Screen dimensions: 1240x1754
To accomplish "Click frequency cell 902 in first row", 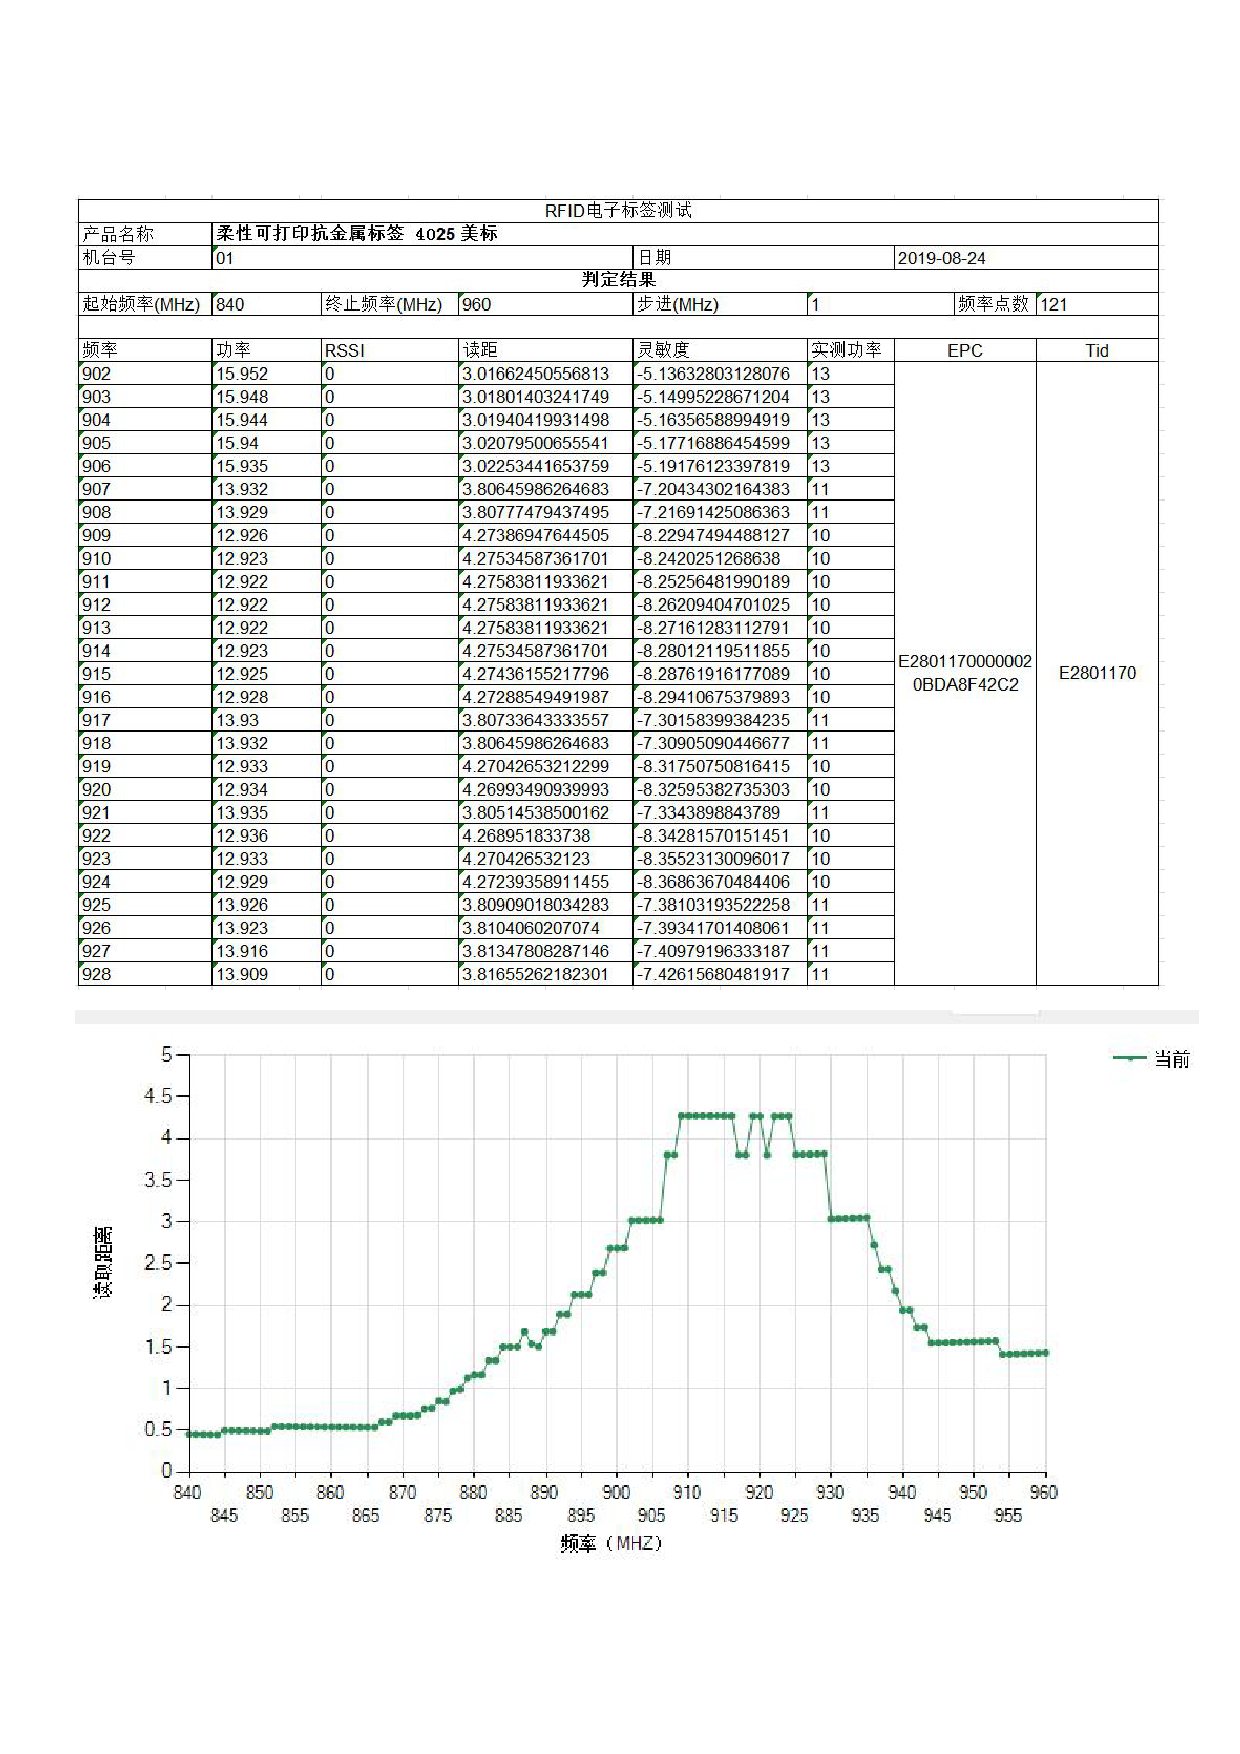I will 97,374.
